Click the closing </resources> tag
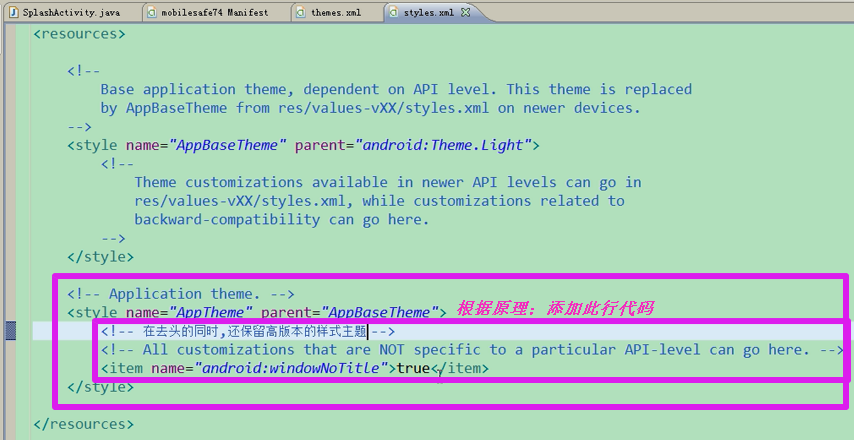The image size is (854, 440). (83, 424)
